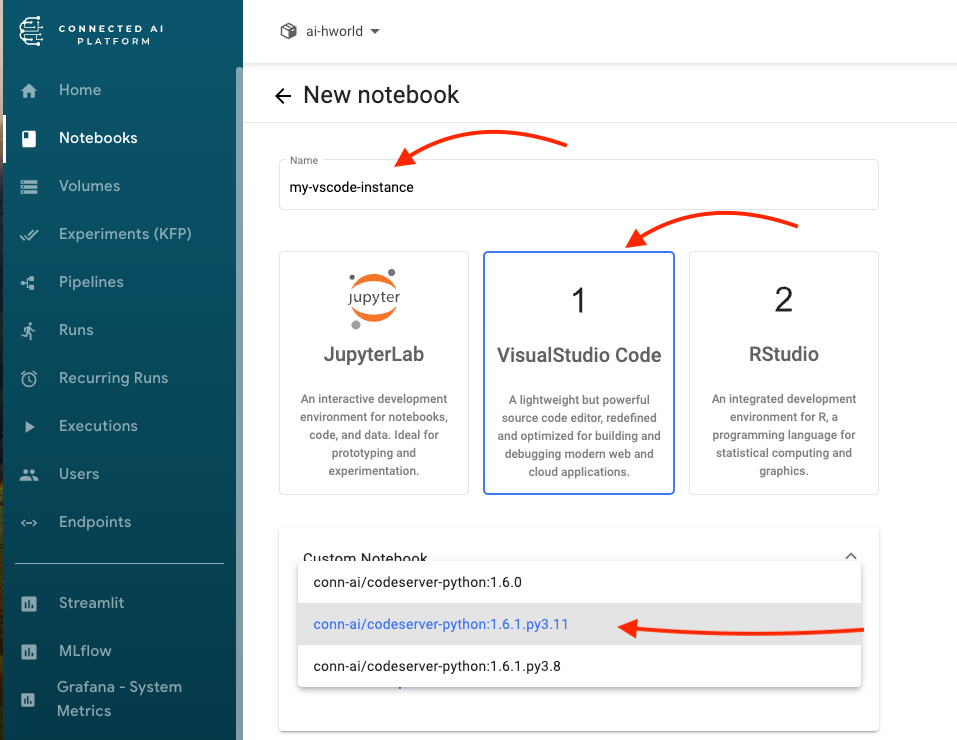Click the Streamlit chart icon
Image resolution: width=957 pixels, height=740 pixels.
[29, 604]
